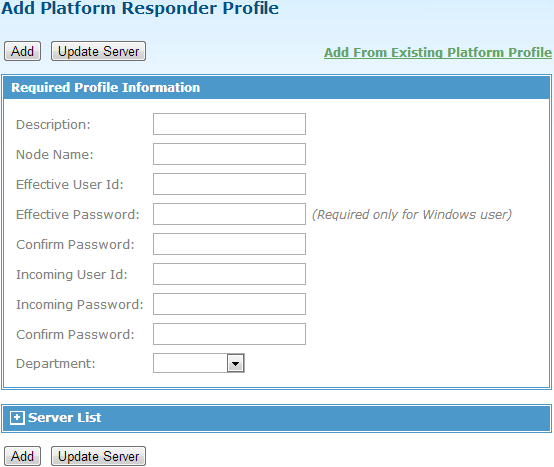Click the top Update Server button
This screenshot has width=554, height=467.
point(98,51)
